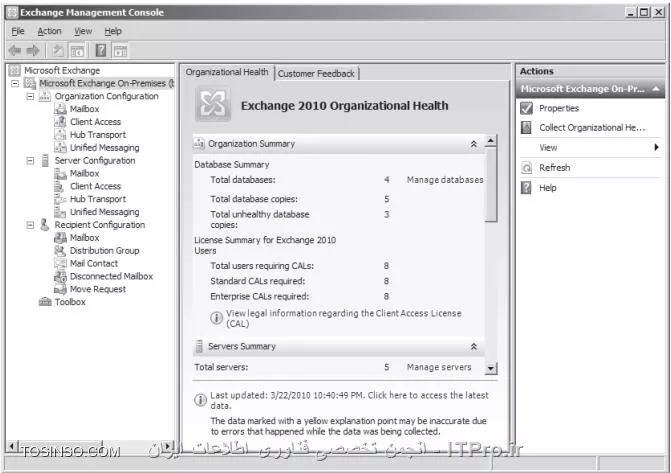Click the console tree scroll right arrow
This screenshot has height=473, width=671.
pos(169,446)
